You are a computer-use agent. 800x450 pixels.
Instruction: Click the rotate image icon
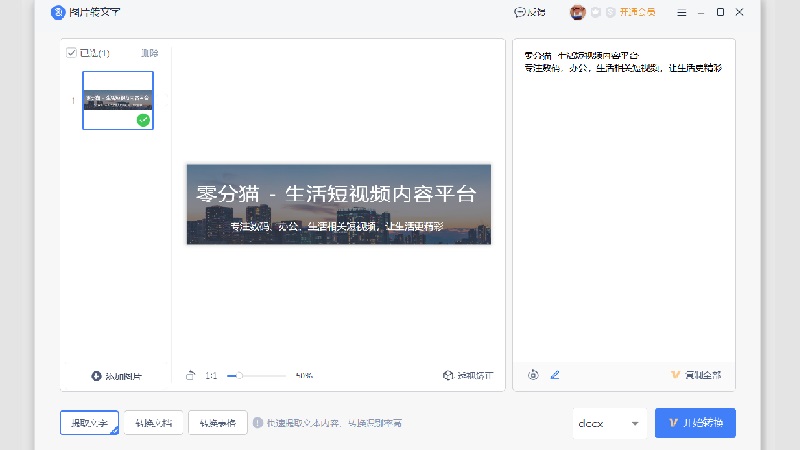click(190, 376)
